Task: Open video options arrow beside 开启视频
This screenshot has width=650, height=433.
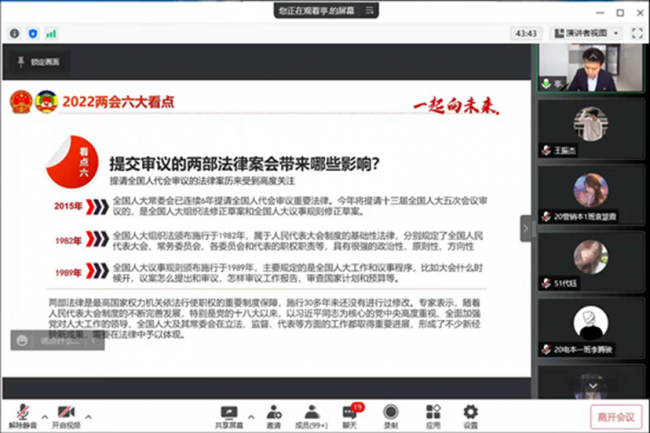Action: [89, 411]
